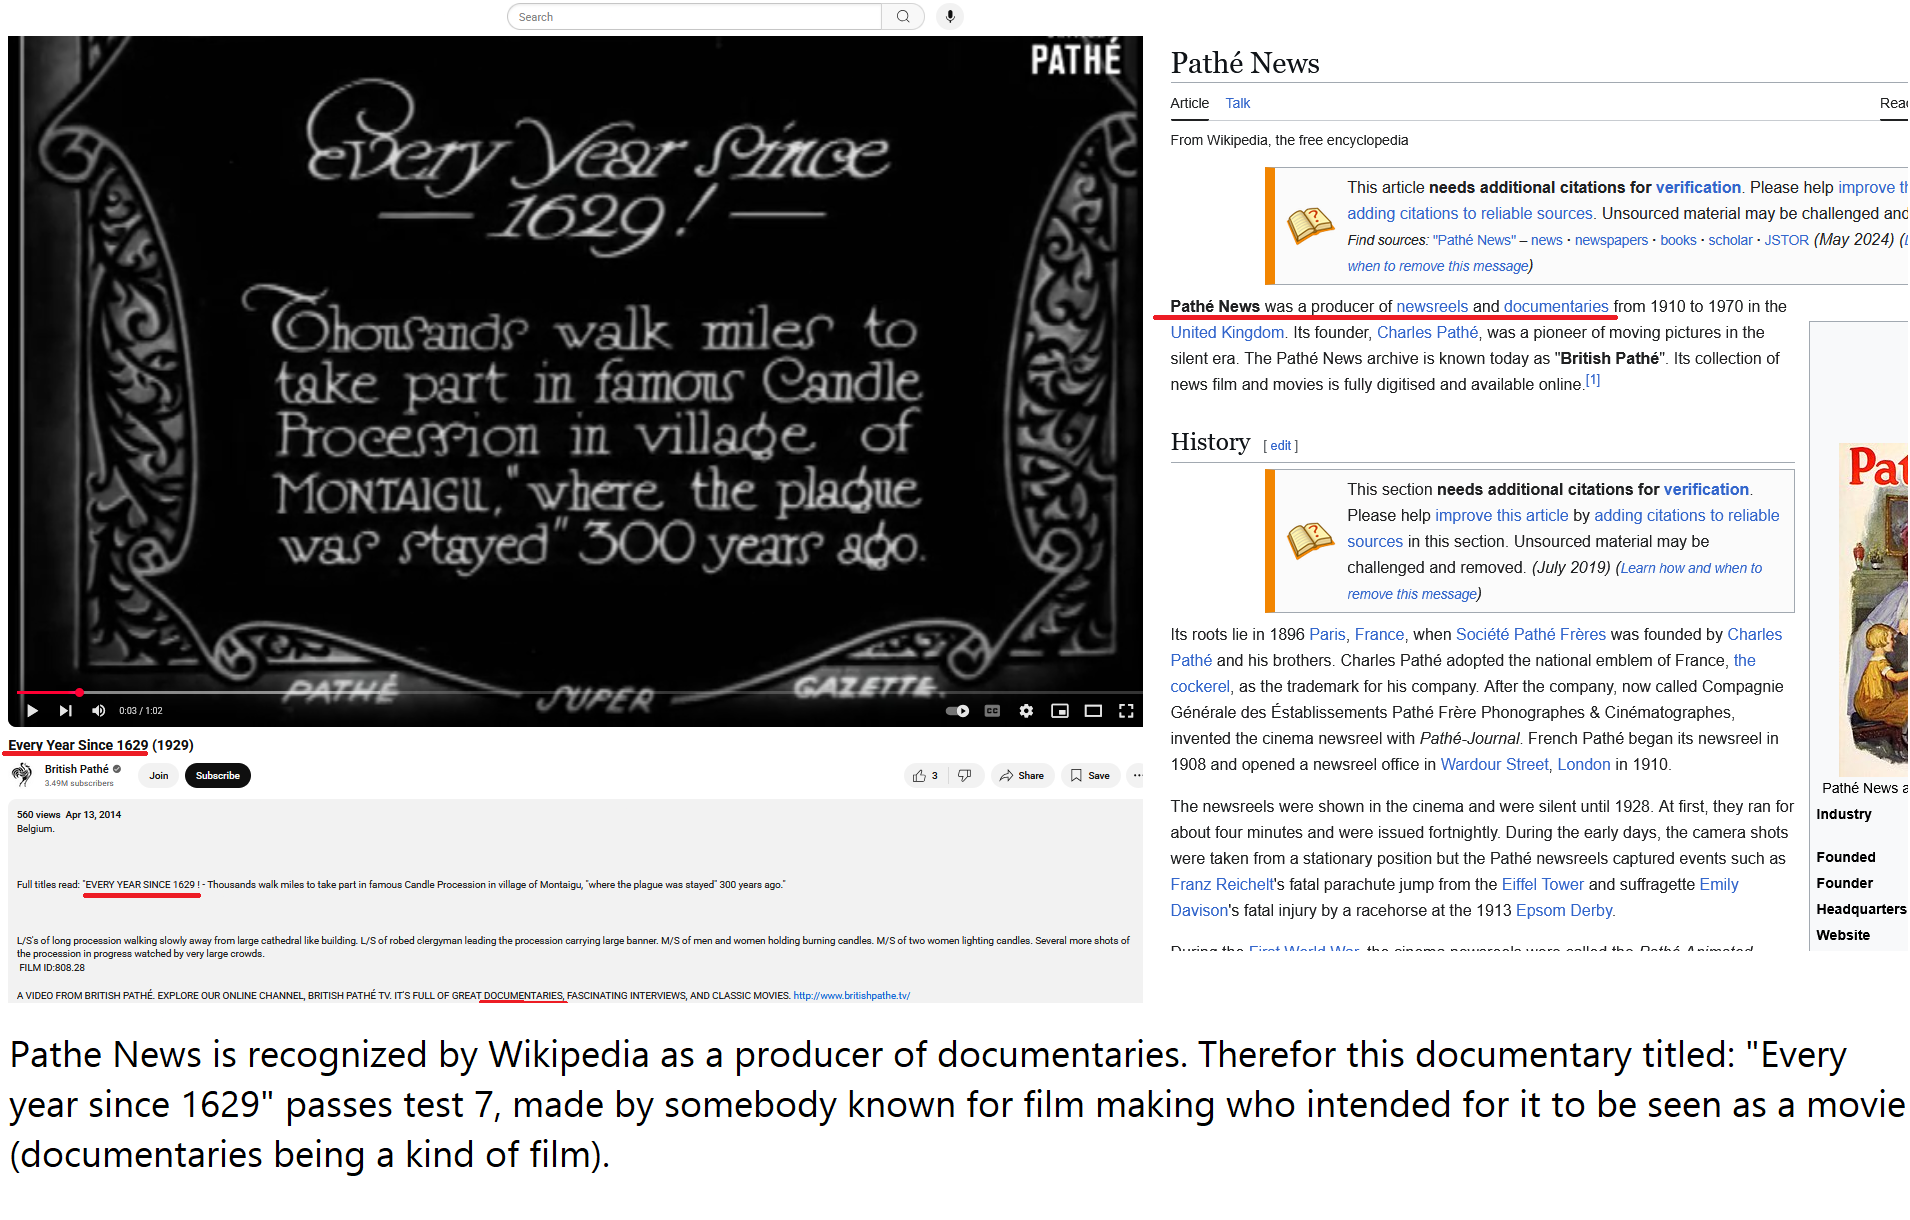This screenshot has height=1220, width=1910.
Task: Open the newsreels link
Action: [1431, 306]
